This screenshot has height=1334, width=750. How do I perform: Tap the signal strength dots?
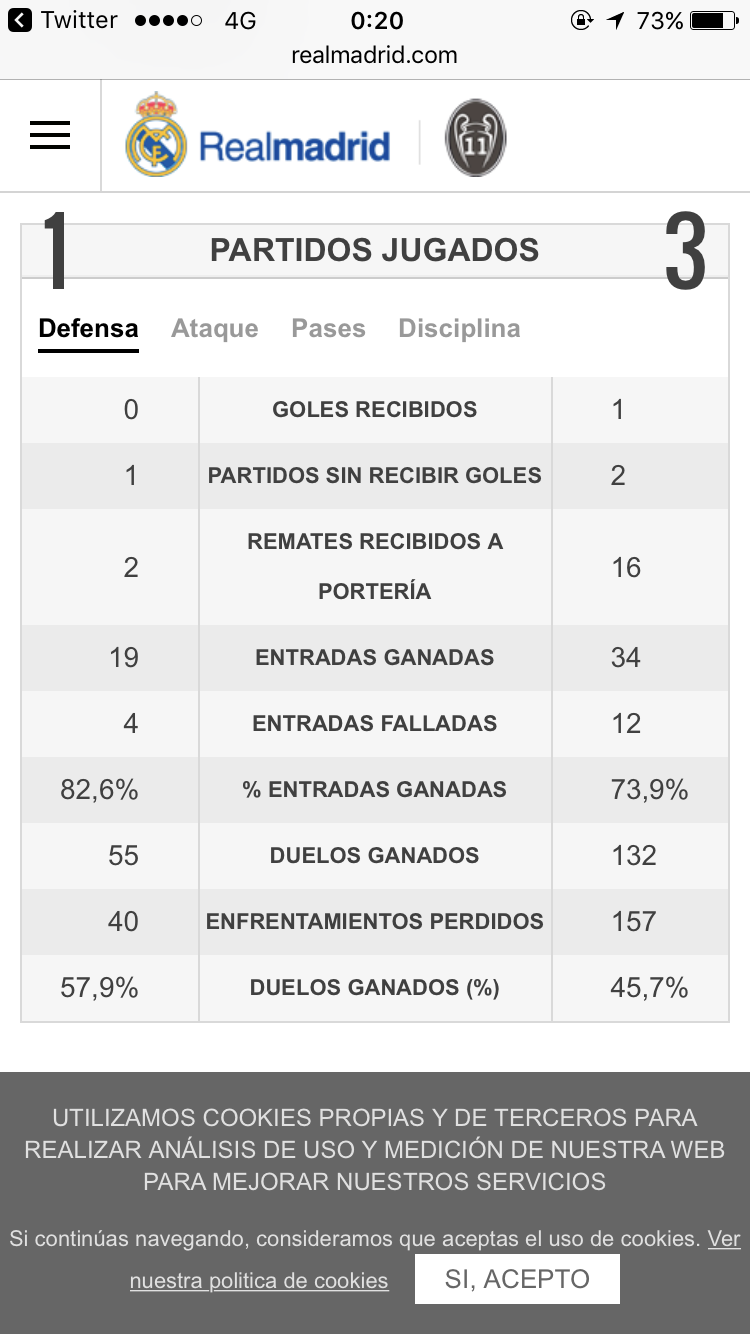point(168,20)
